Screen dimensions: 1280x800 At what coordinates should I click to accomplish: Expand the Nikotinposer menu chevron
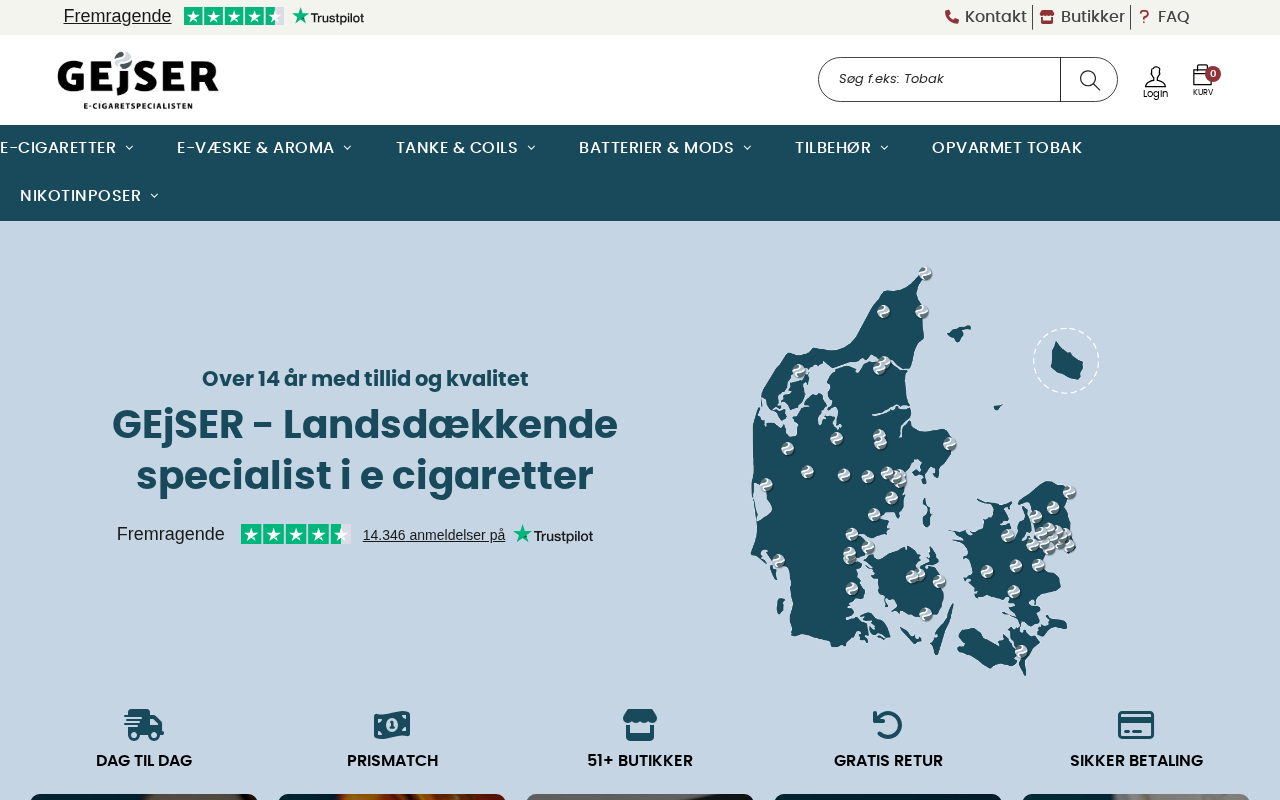pos(154,196)
